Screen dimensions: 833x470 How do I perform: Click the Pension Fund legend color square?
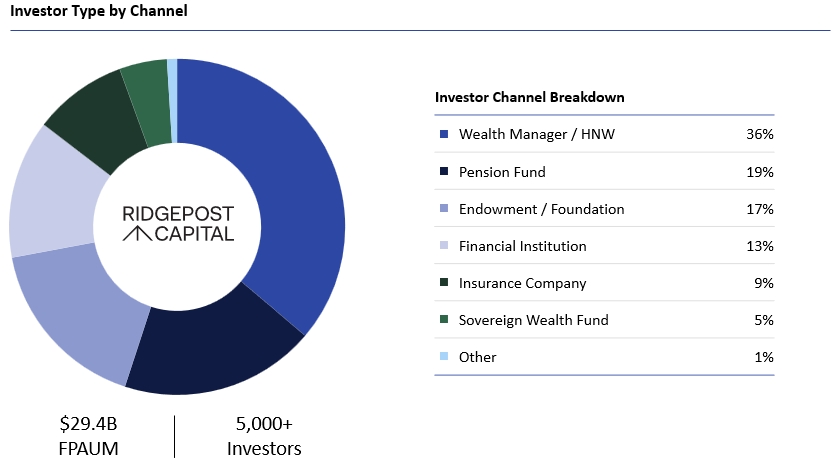[443, 172]
